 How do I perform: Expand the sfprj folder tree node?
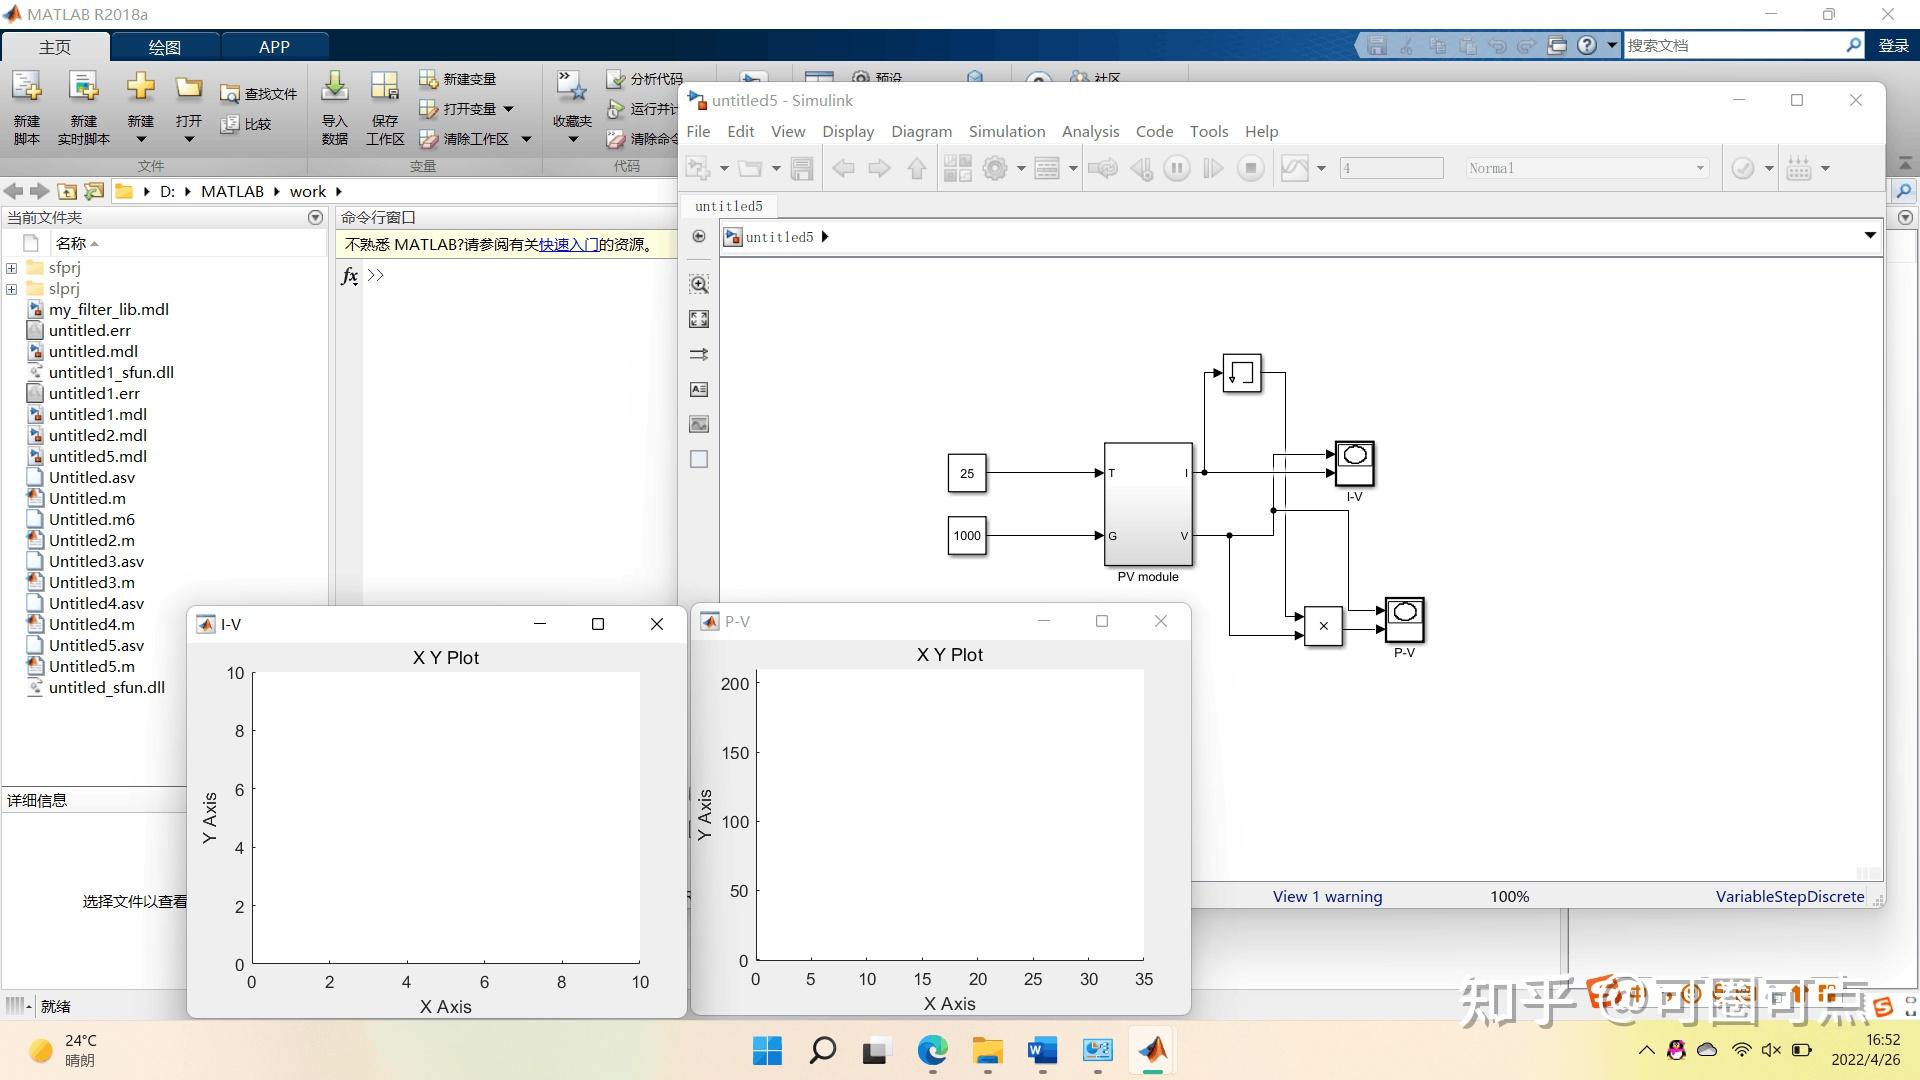pos(12,268)
